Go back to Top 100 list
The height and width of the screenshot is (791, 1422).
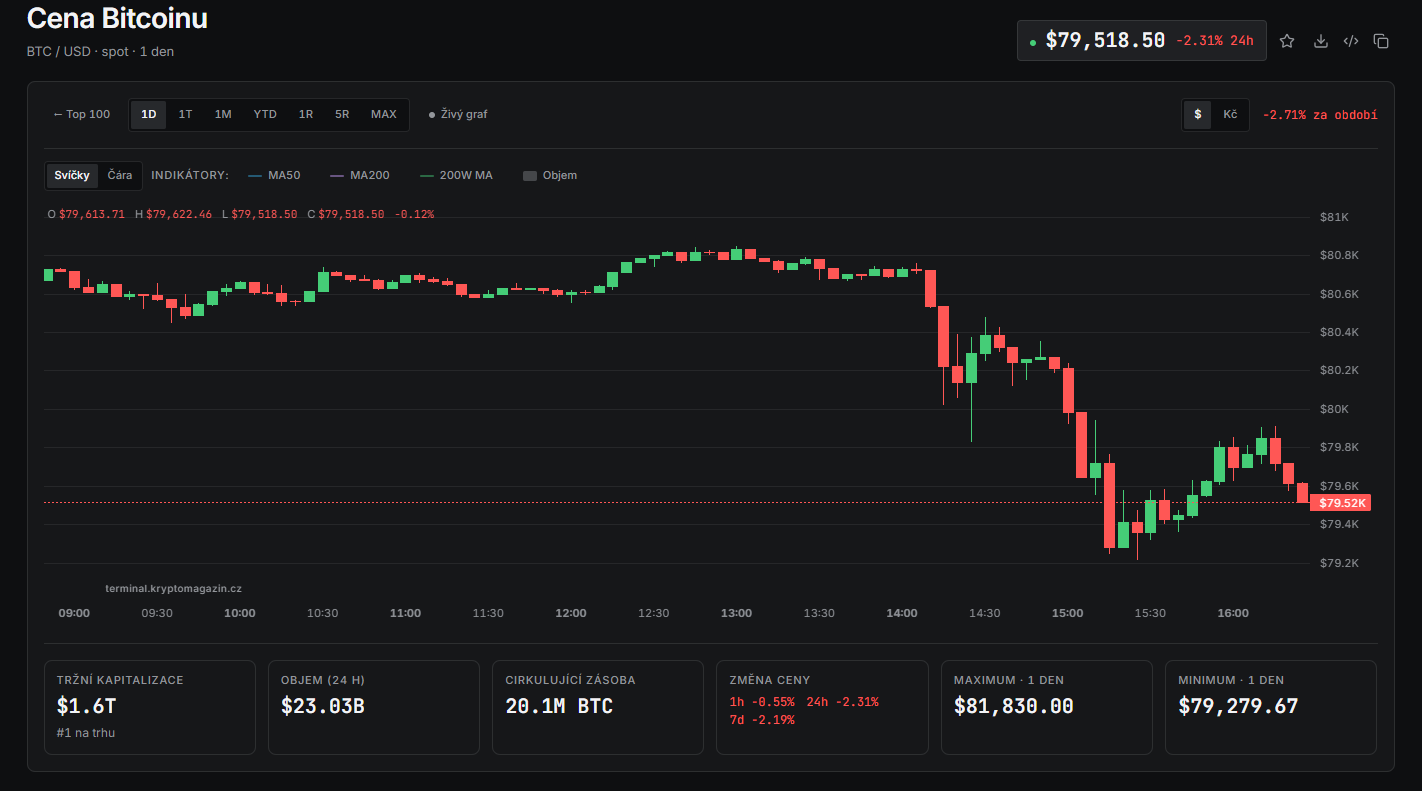click(82, 114)
